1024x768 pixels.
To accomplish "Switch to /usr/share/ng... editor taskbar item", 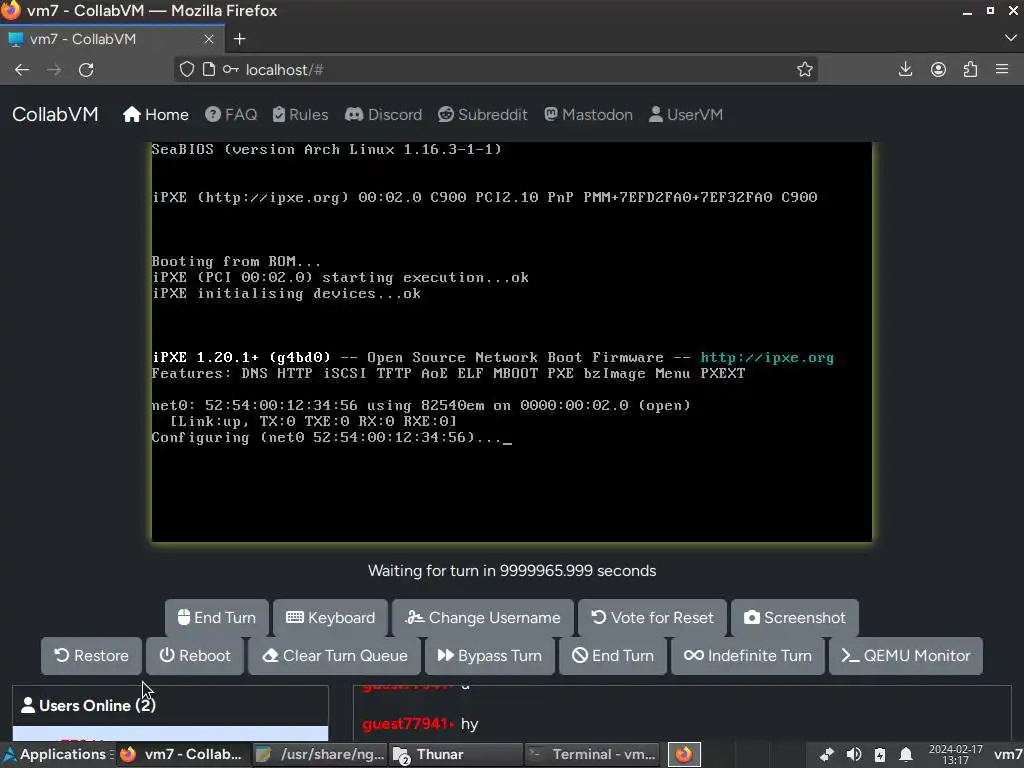I will coord(321,754).
